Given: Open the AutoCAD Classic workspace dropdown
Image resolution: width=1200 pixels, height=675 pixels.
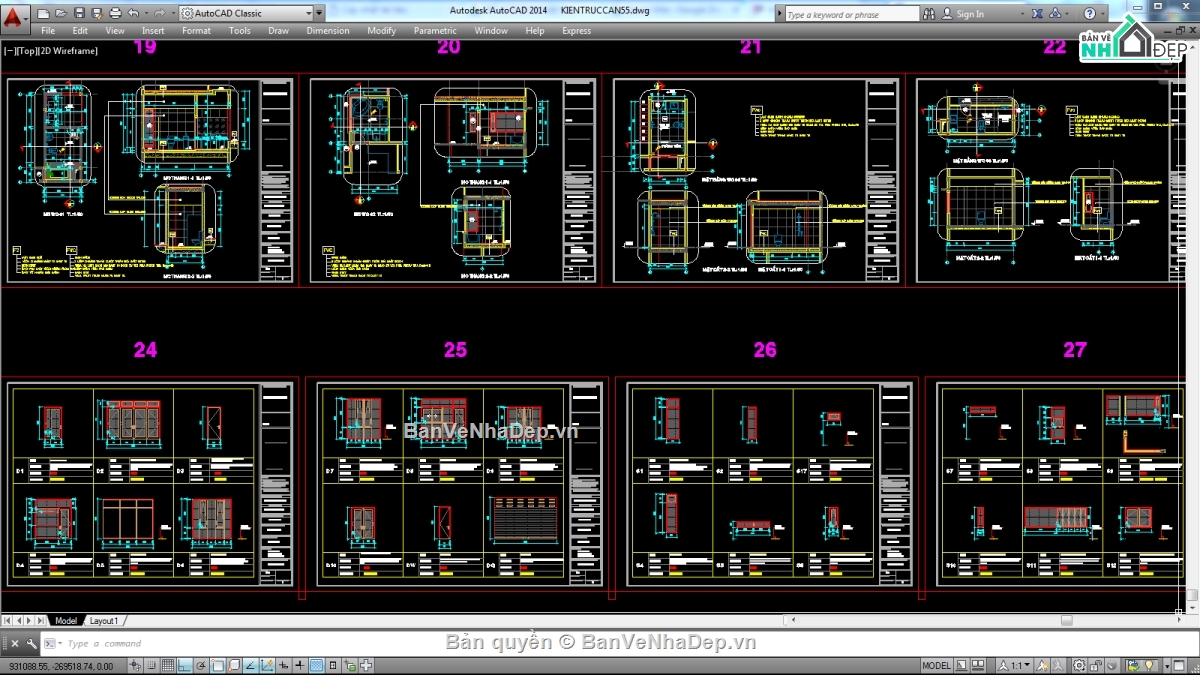Looking at the screenshot, I should pos(307,13).
